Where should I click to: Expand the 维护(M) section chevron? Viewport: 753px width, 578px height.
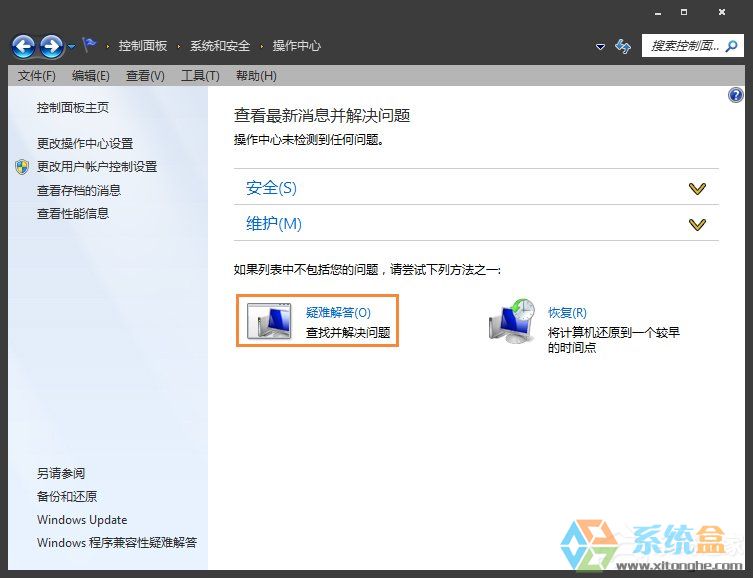[697, 224]
